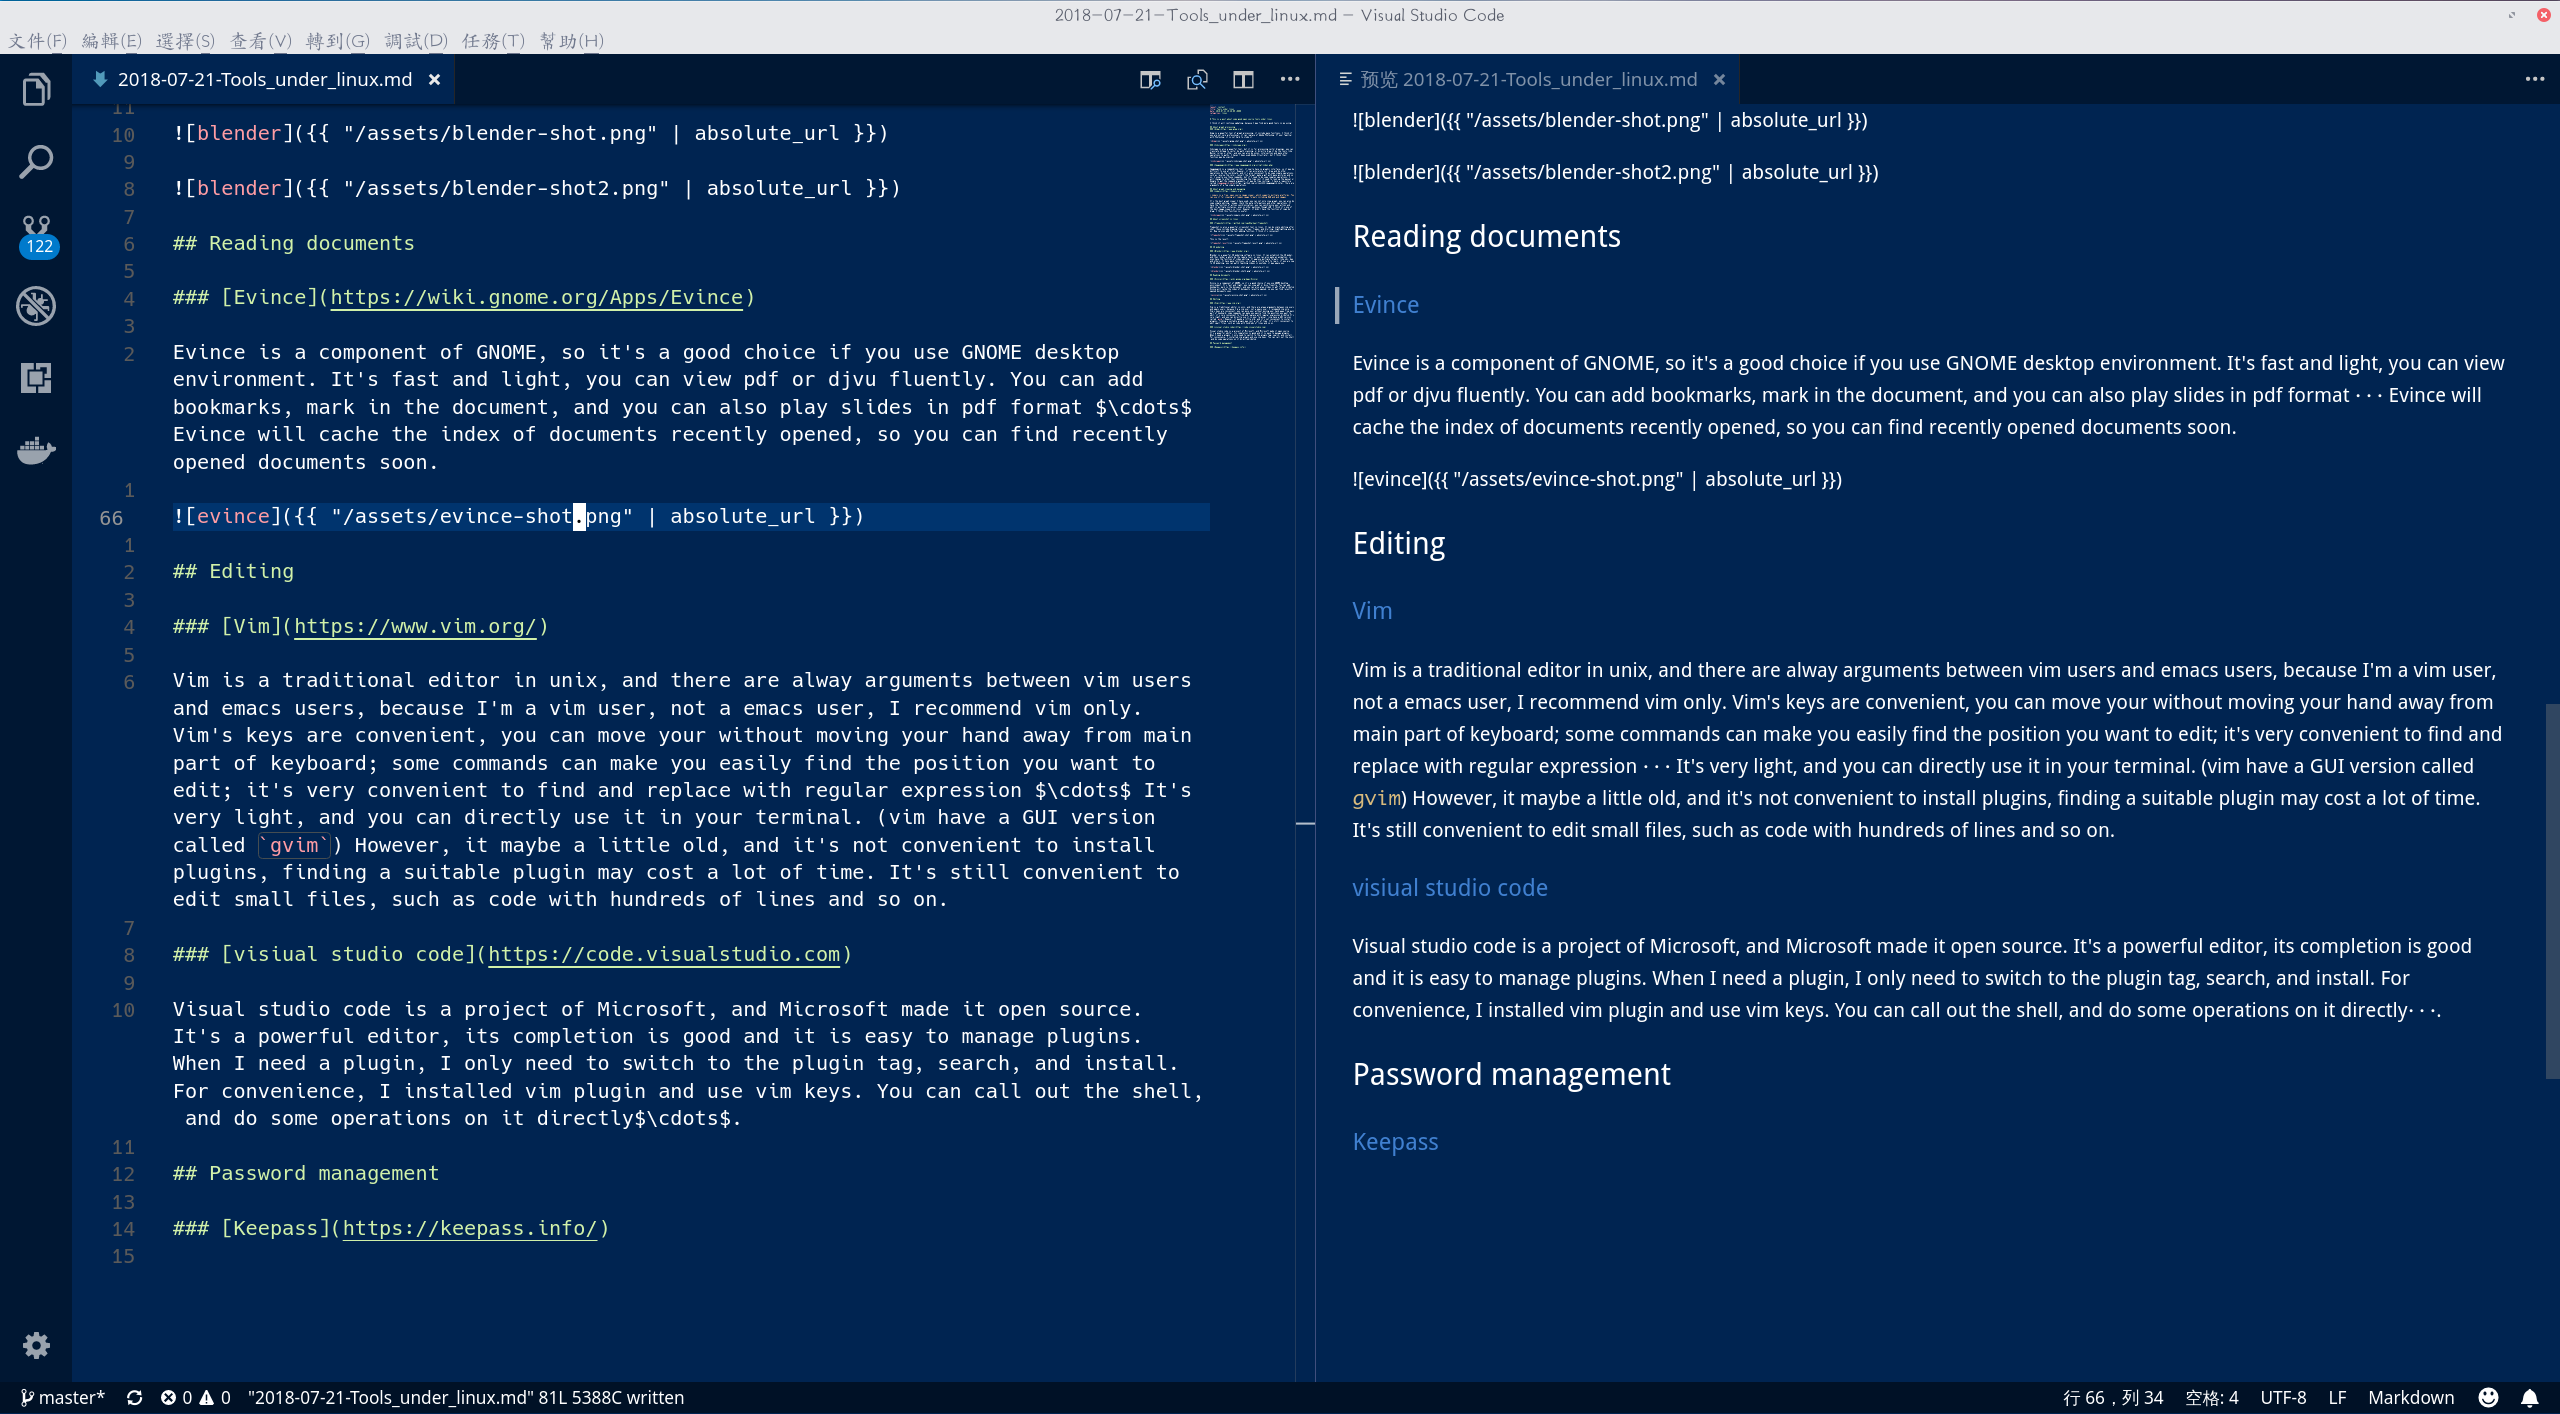Click the Reading documents heading in preview
Viewport: 2560px width, 1414px height.
pyautogui.click(x=1486, y=237)
